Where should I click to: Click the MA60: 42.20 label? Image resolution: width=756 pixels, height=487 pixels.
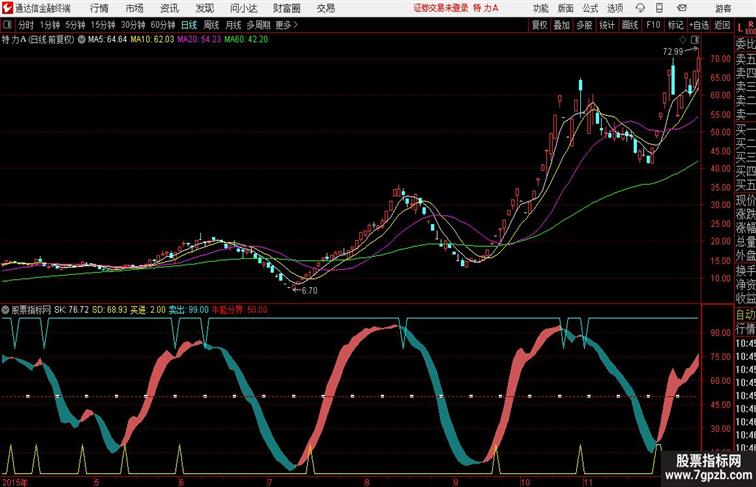coord(246,40)
